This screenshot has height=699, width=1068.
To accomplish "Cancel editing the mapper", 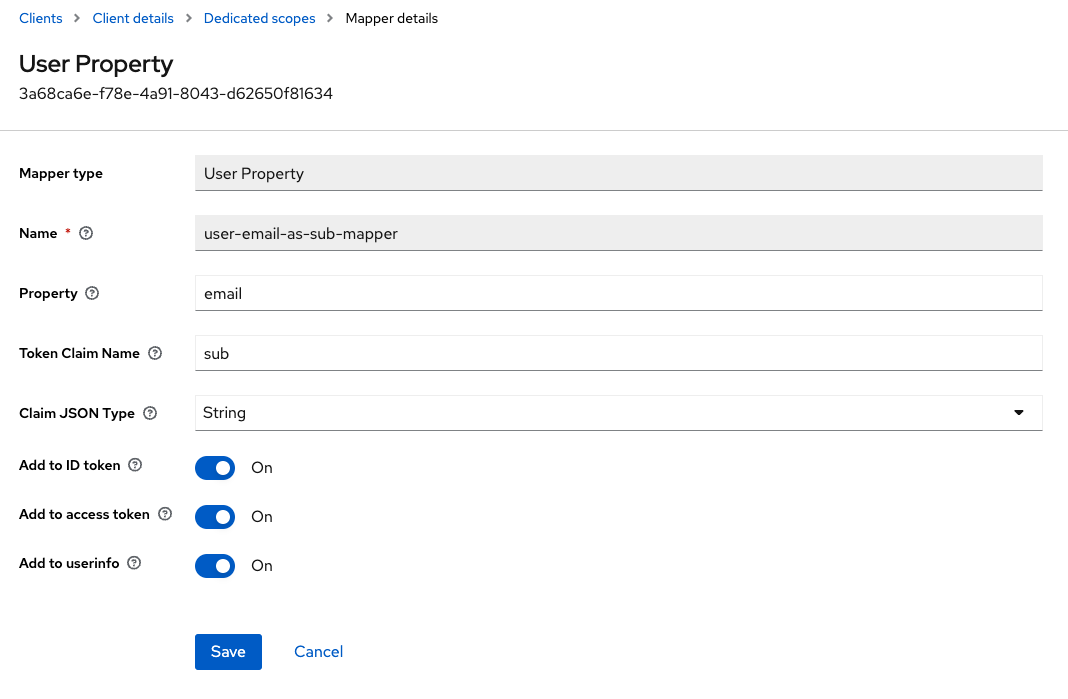I will [318, 652].
